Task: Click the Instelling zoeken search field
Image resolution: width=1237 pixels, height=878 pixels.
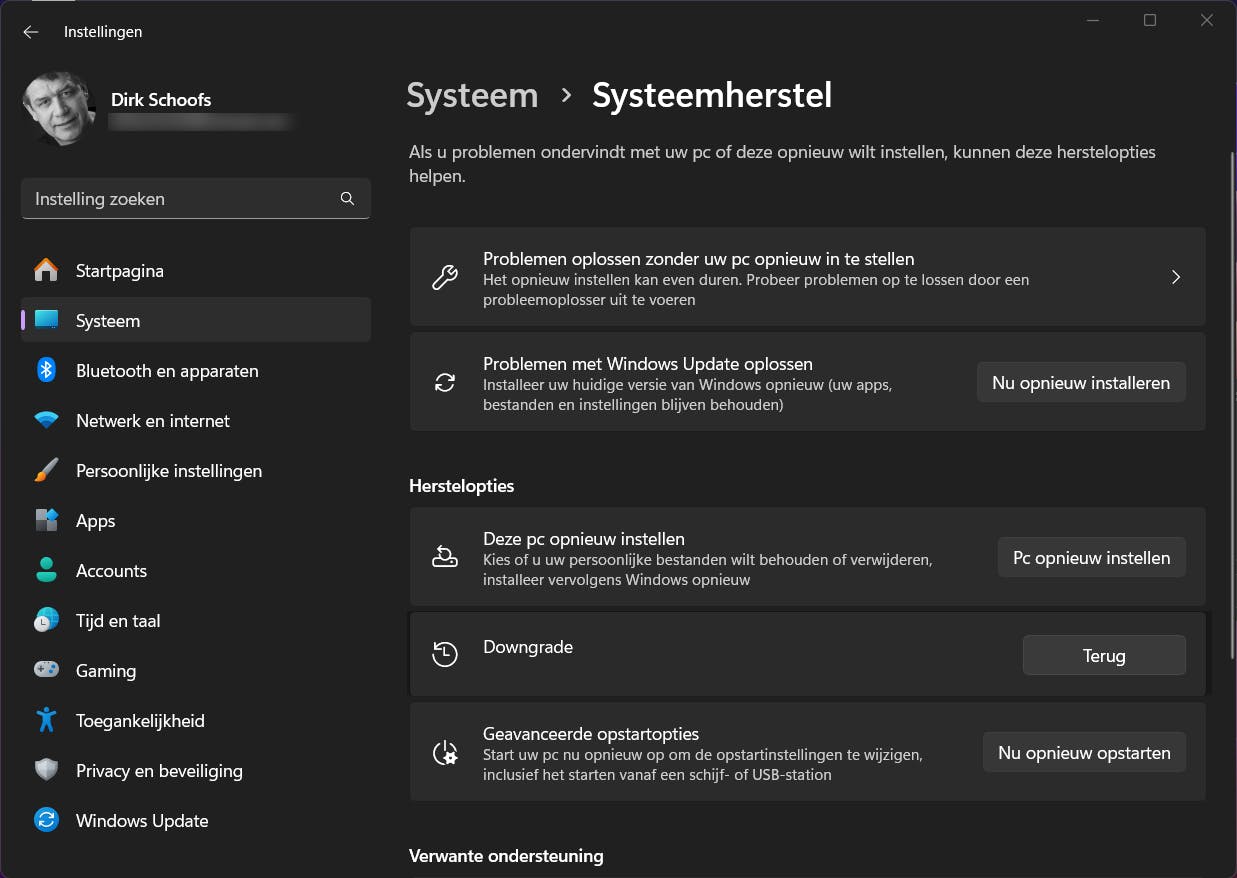Action: [x=180, y=199]
